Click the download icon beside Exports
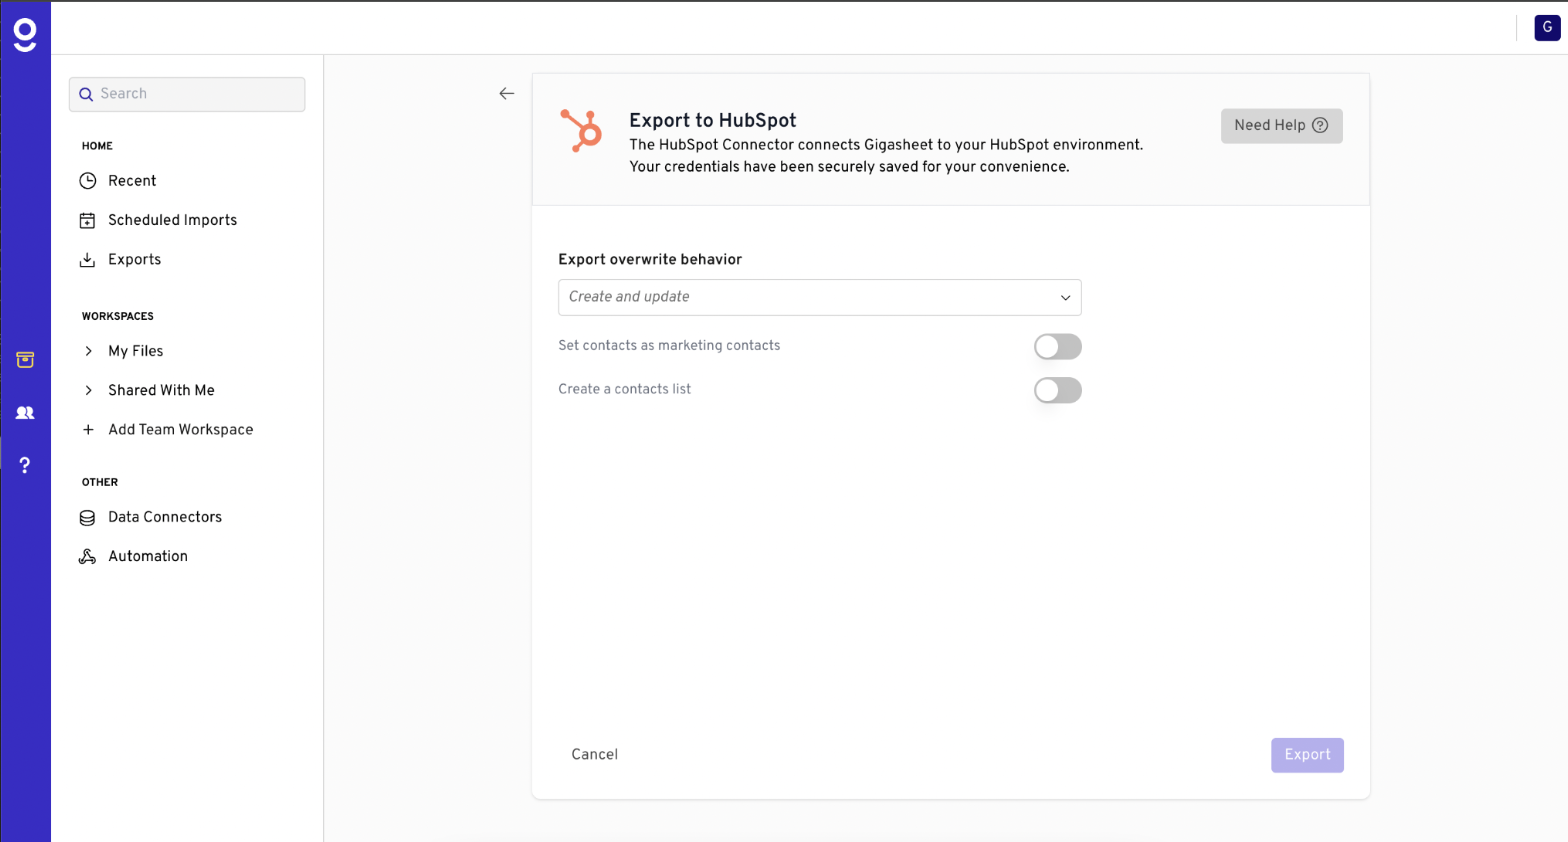The height and width of the screenshot is (842, 1568). [x=88, y=260]
